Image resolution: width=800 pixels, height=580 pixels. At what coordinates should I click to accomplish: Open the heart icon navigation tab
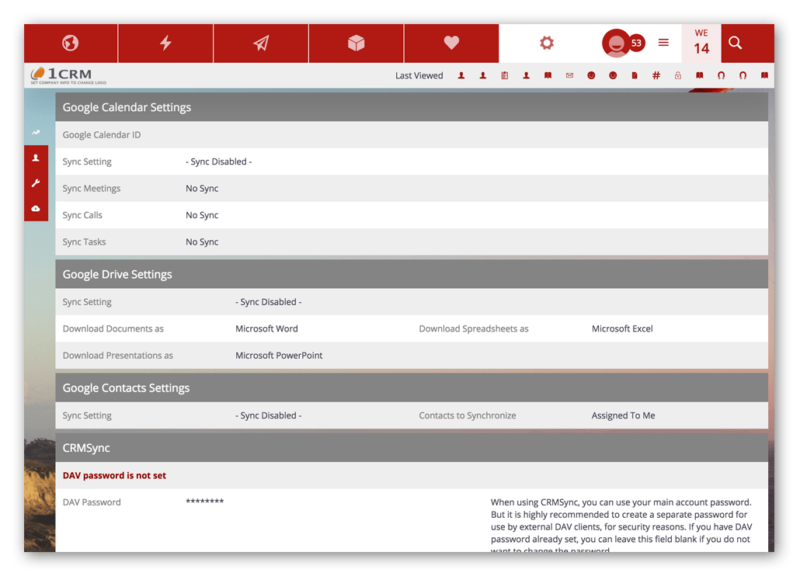coord(451,43)
